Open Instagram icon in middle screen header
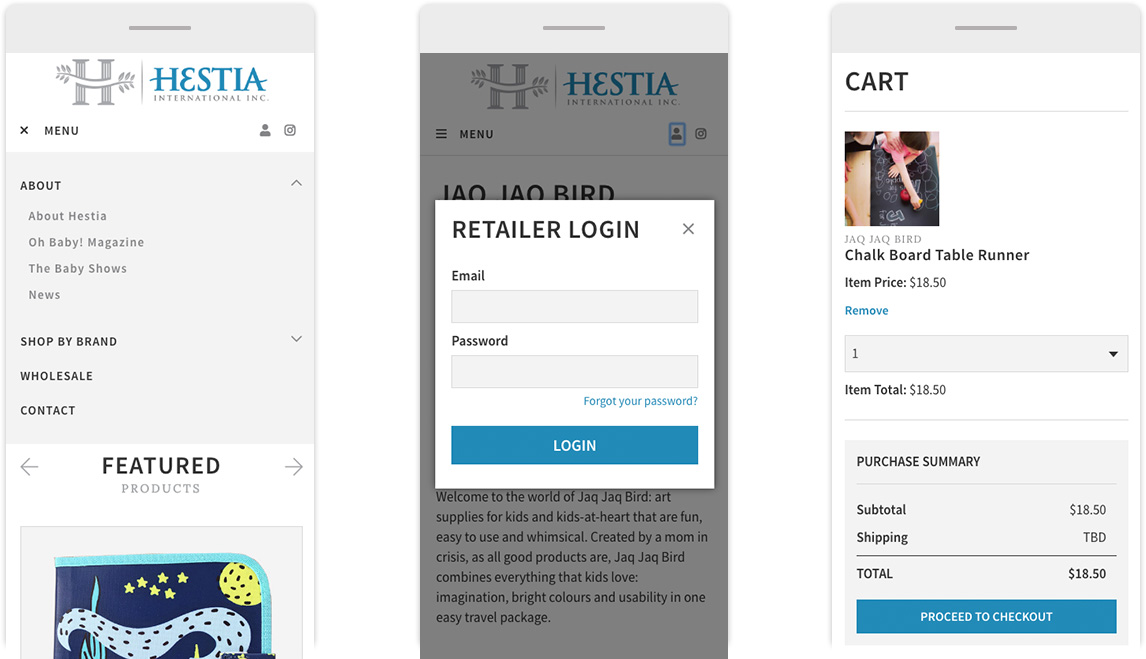 pyautogui.click(x=701, y=134)
